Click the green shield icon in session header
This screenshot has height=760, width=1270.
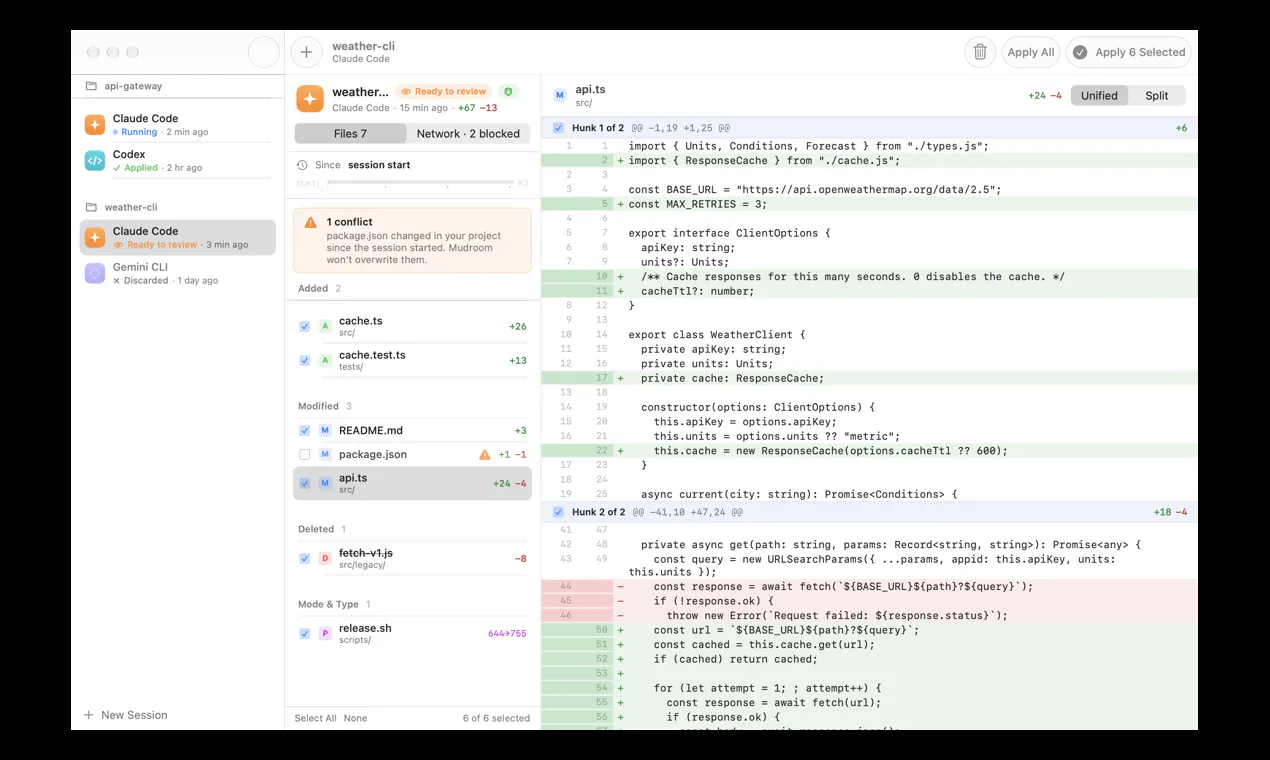point(508,91)
